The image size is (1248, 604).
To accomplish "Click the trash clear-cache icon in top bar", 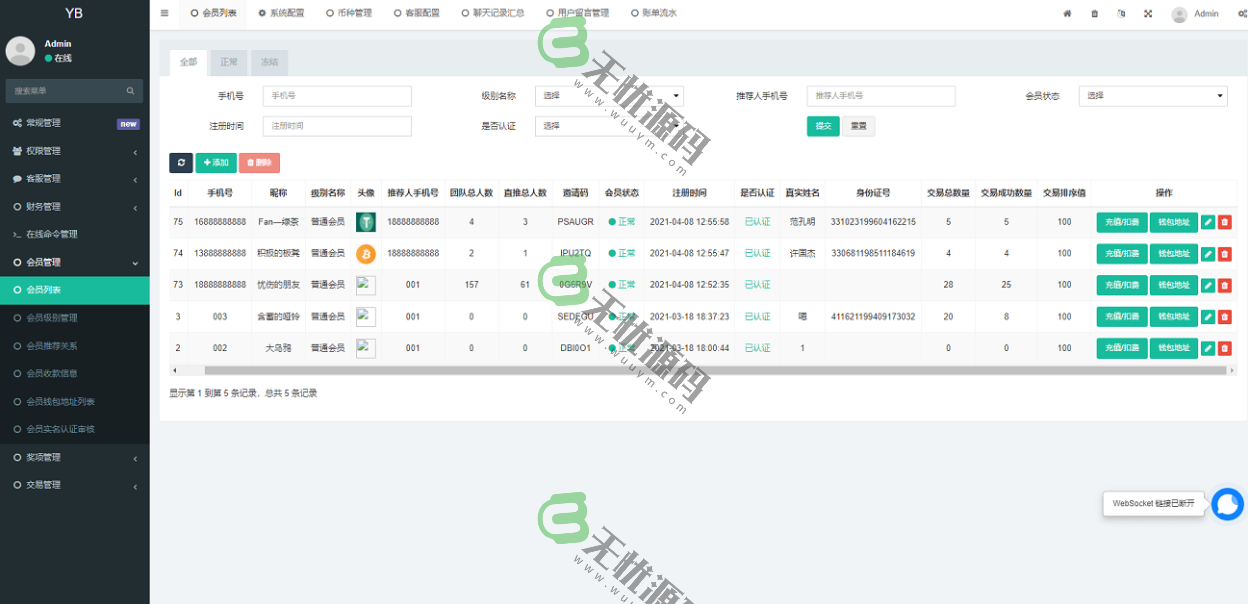I will (x=1094, y=14).
